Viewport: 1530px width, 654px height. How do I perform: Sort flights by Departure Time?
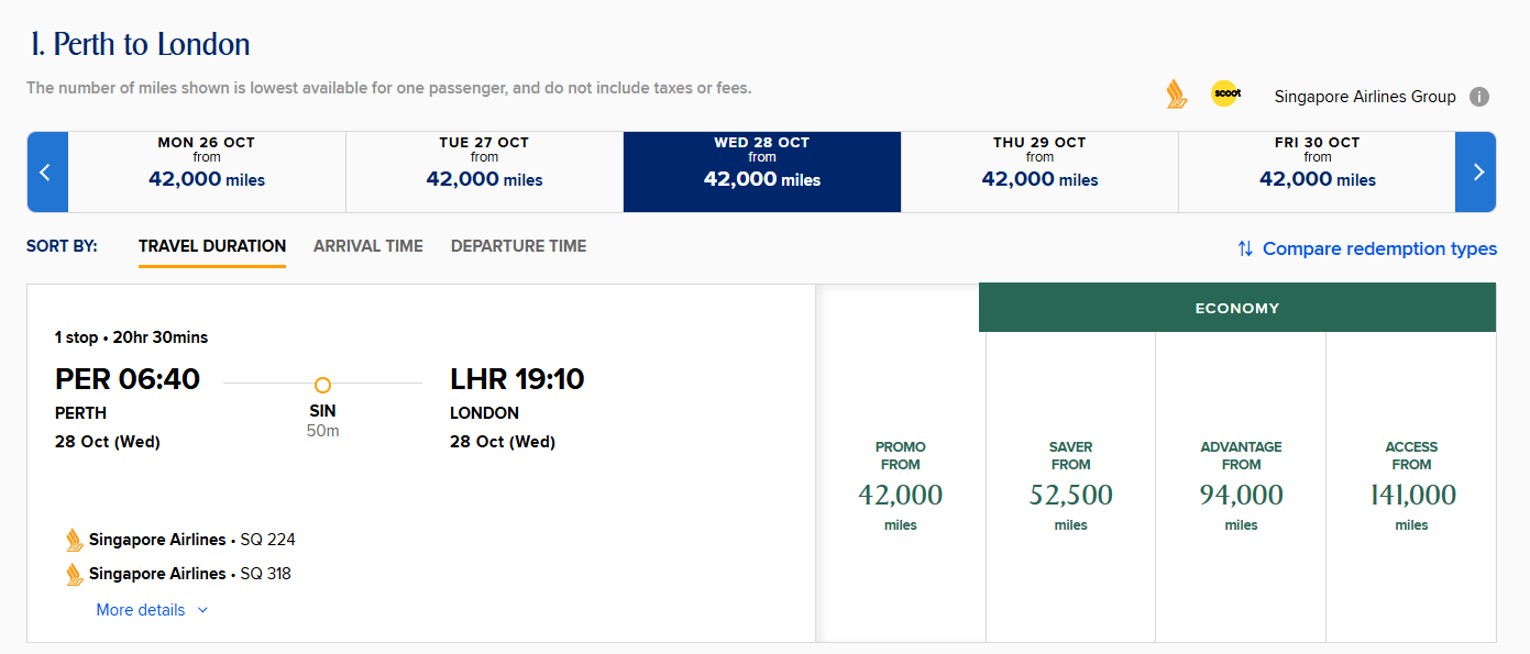pyautogui.click(x=518, y=246)
